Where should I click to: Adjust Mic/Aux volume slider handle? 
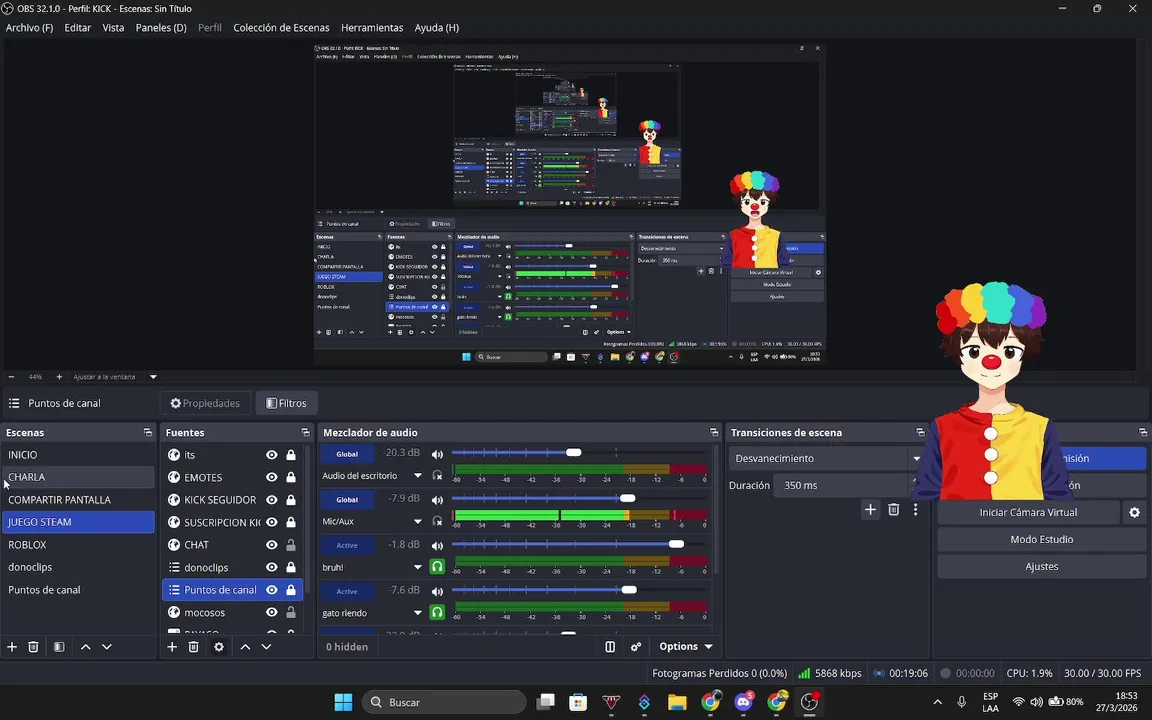click(627, 498)
